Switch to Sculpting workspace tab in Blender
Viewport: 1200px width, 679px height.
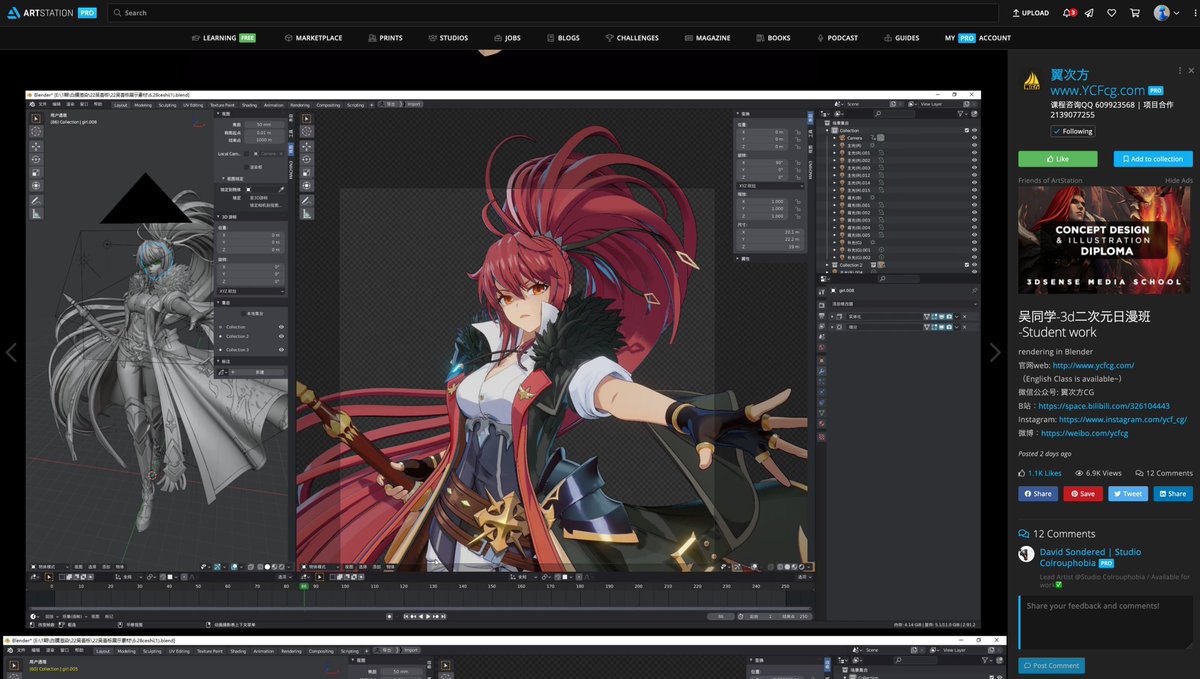pos(166,104)
